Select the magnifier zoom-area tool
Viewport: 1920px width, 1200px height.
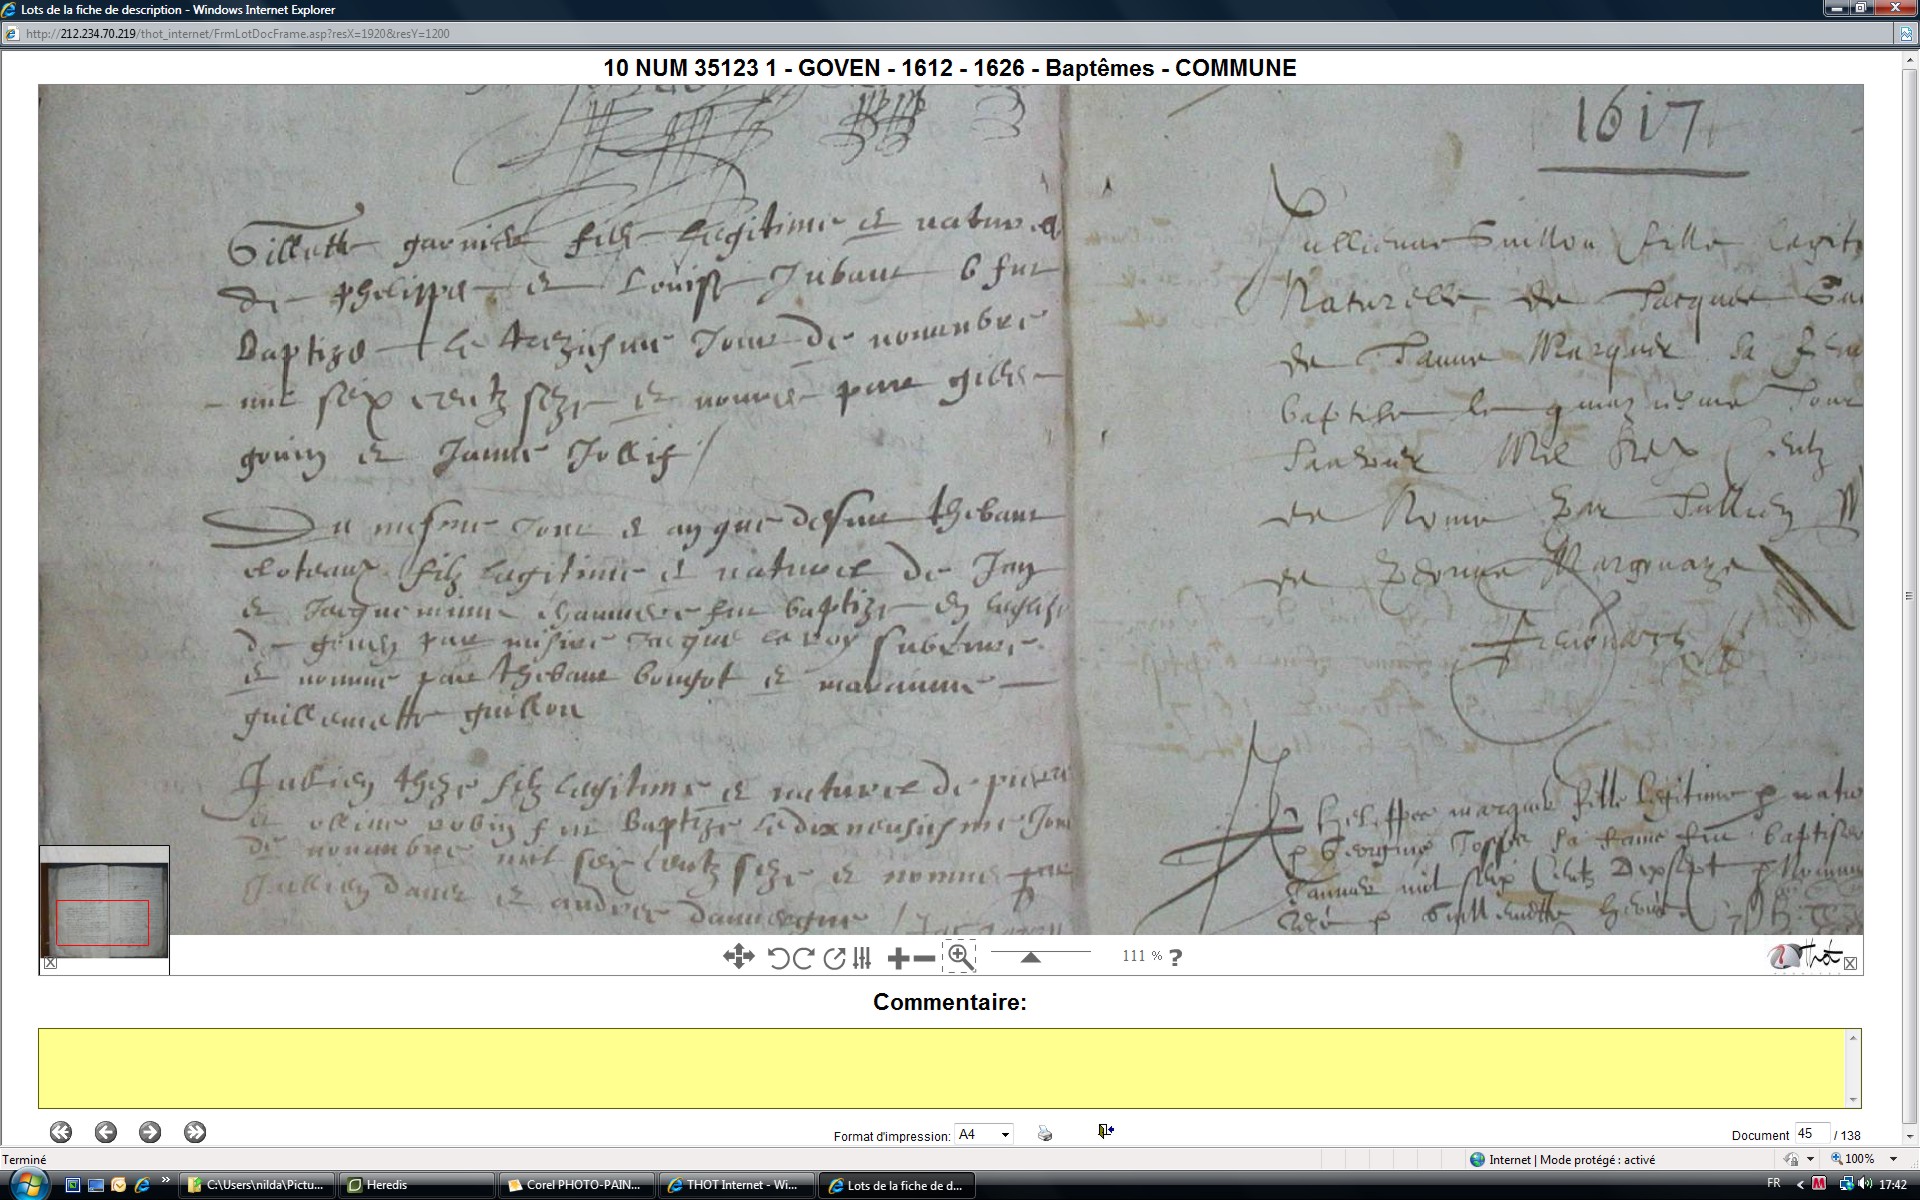(959, 957)
